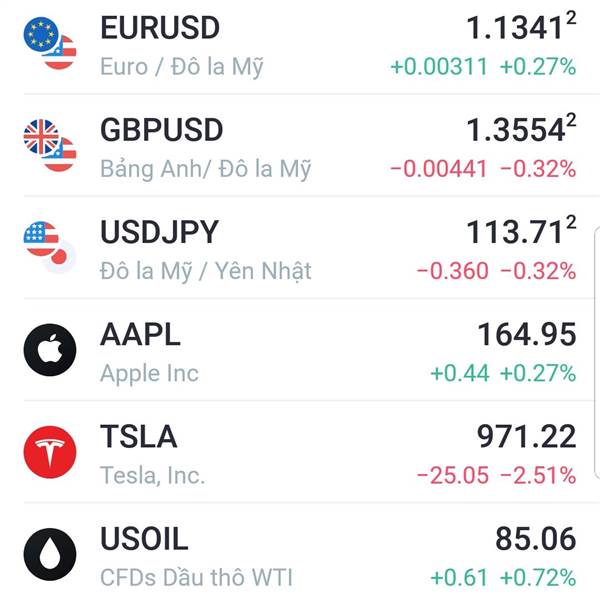Screen dimensions: 600x600
Task: Open the EURUSD symbol name
Action: (160, 28)
